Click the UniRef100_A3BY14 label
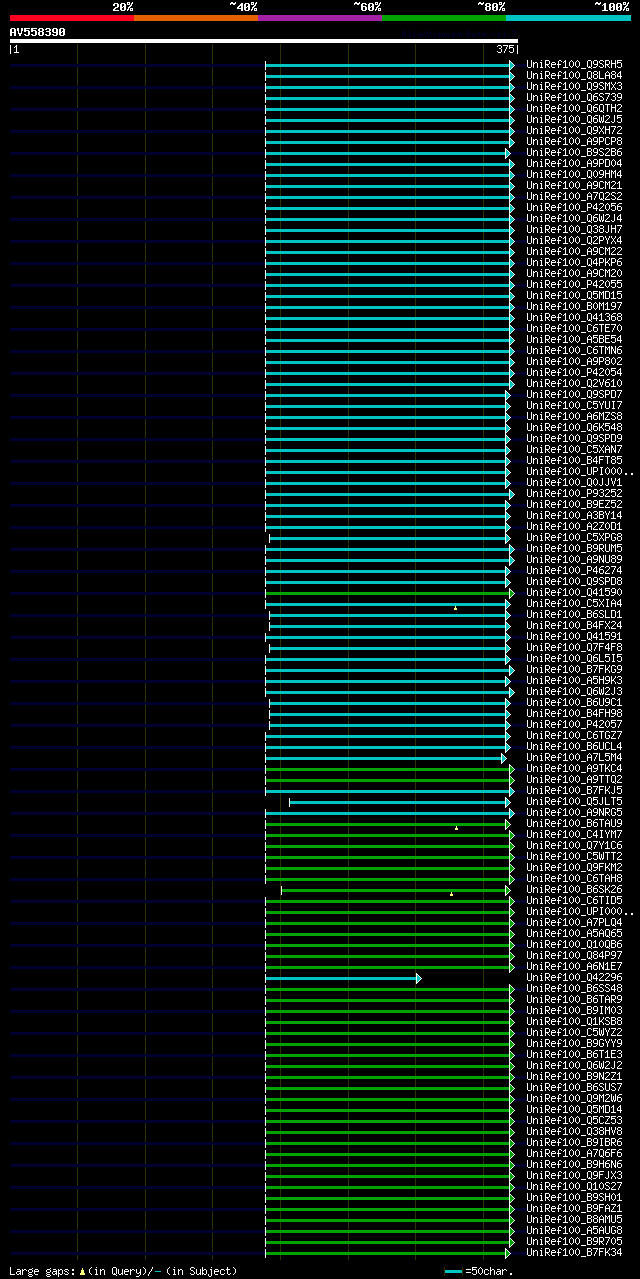The image size is (640, 1279). click(574, 515)
